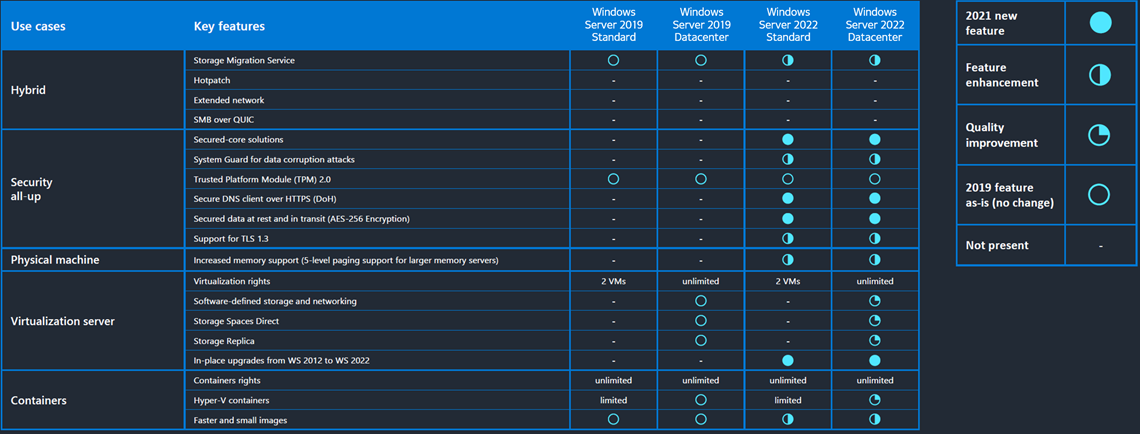Click the Key features column header

point(229,27)
